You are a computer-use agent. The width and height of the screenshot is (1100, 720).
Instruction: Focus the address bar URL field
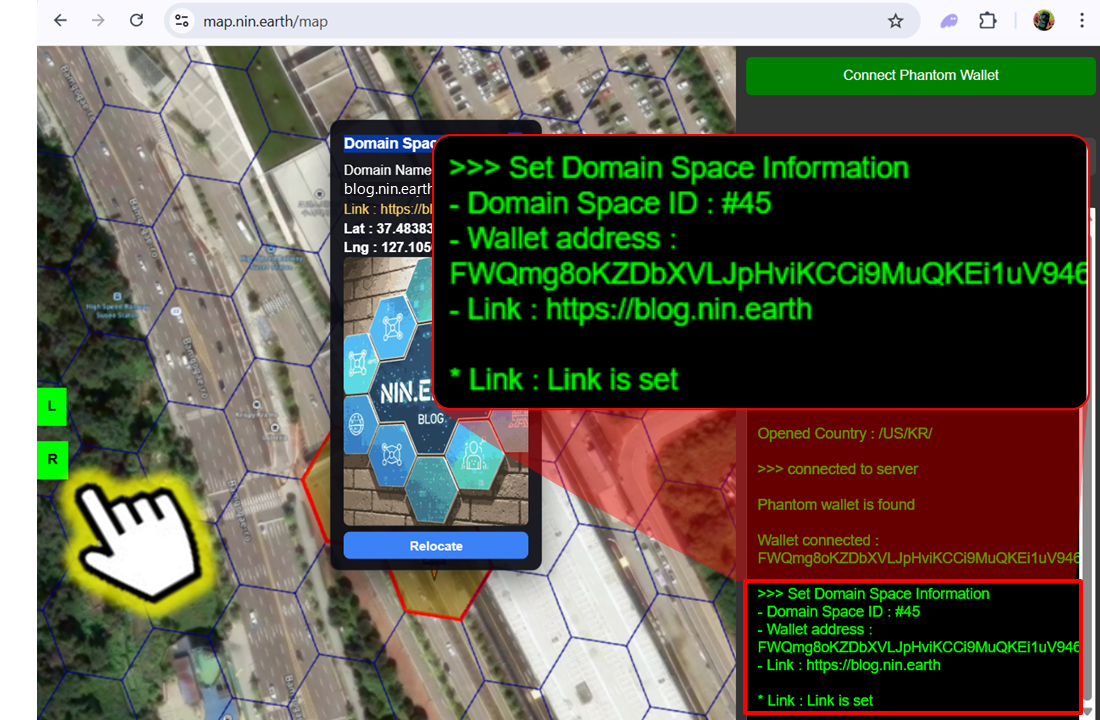(x=500, y=21)
